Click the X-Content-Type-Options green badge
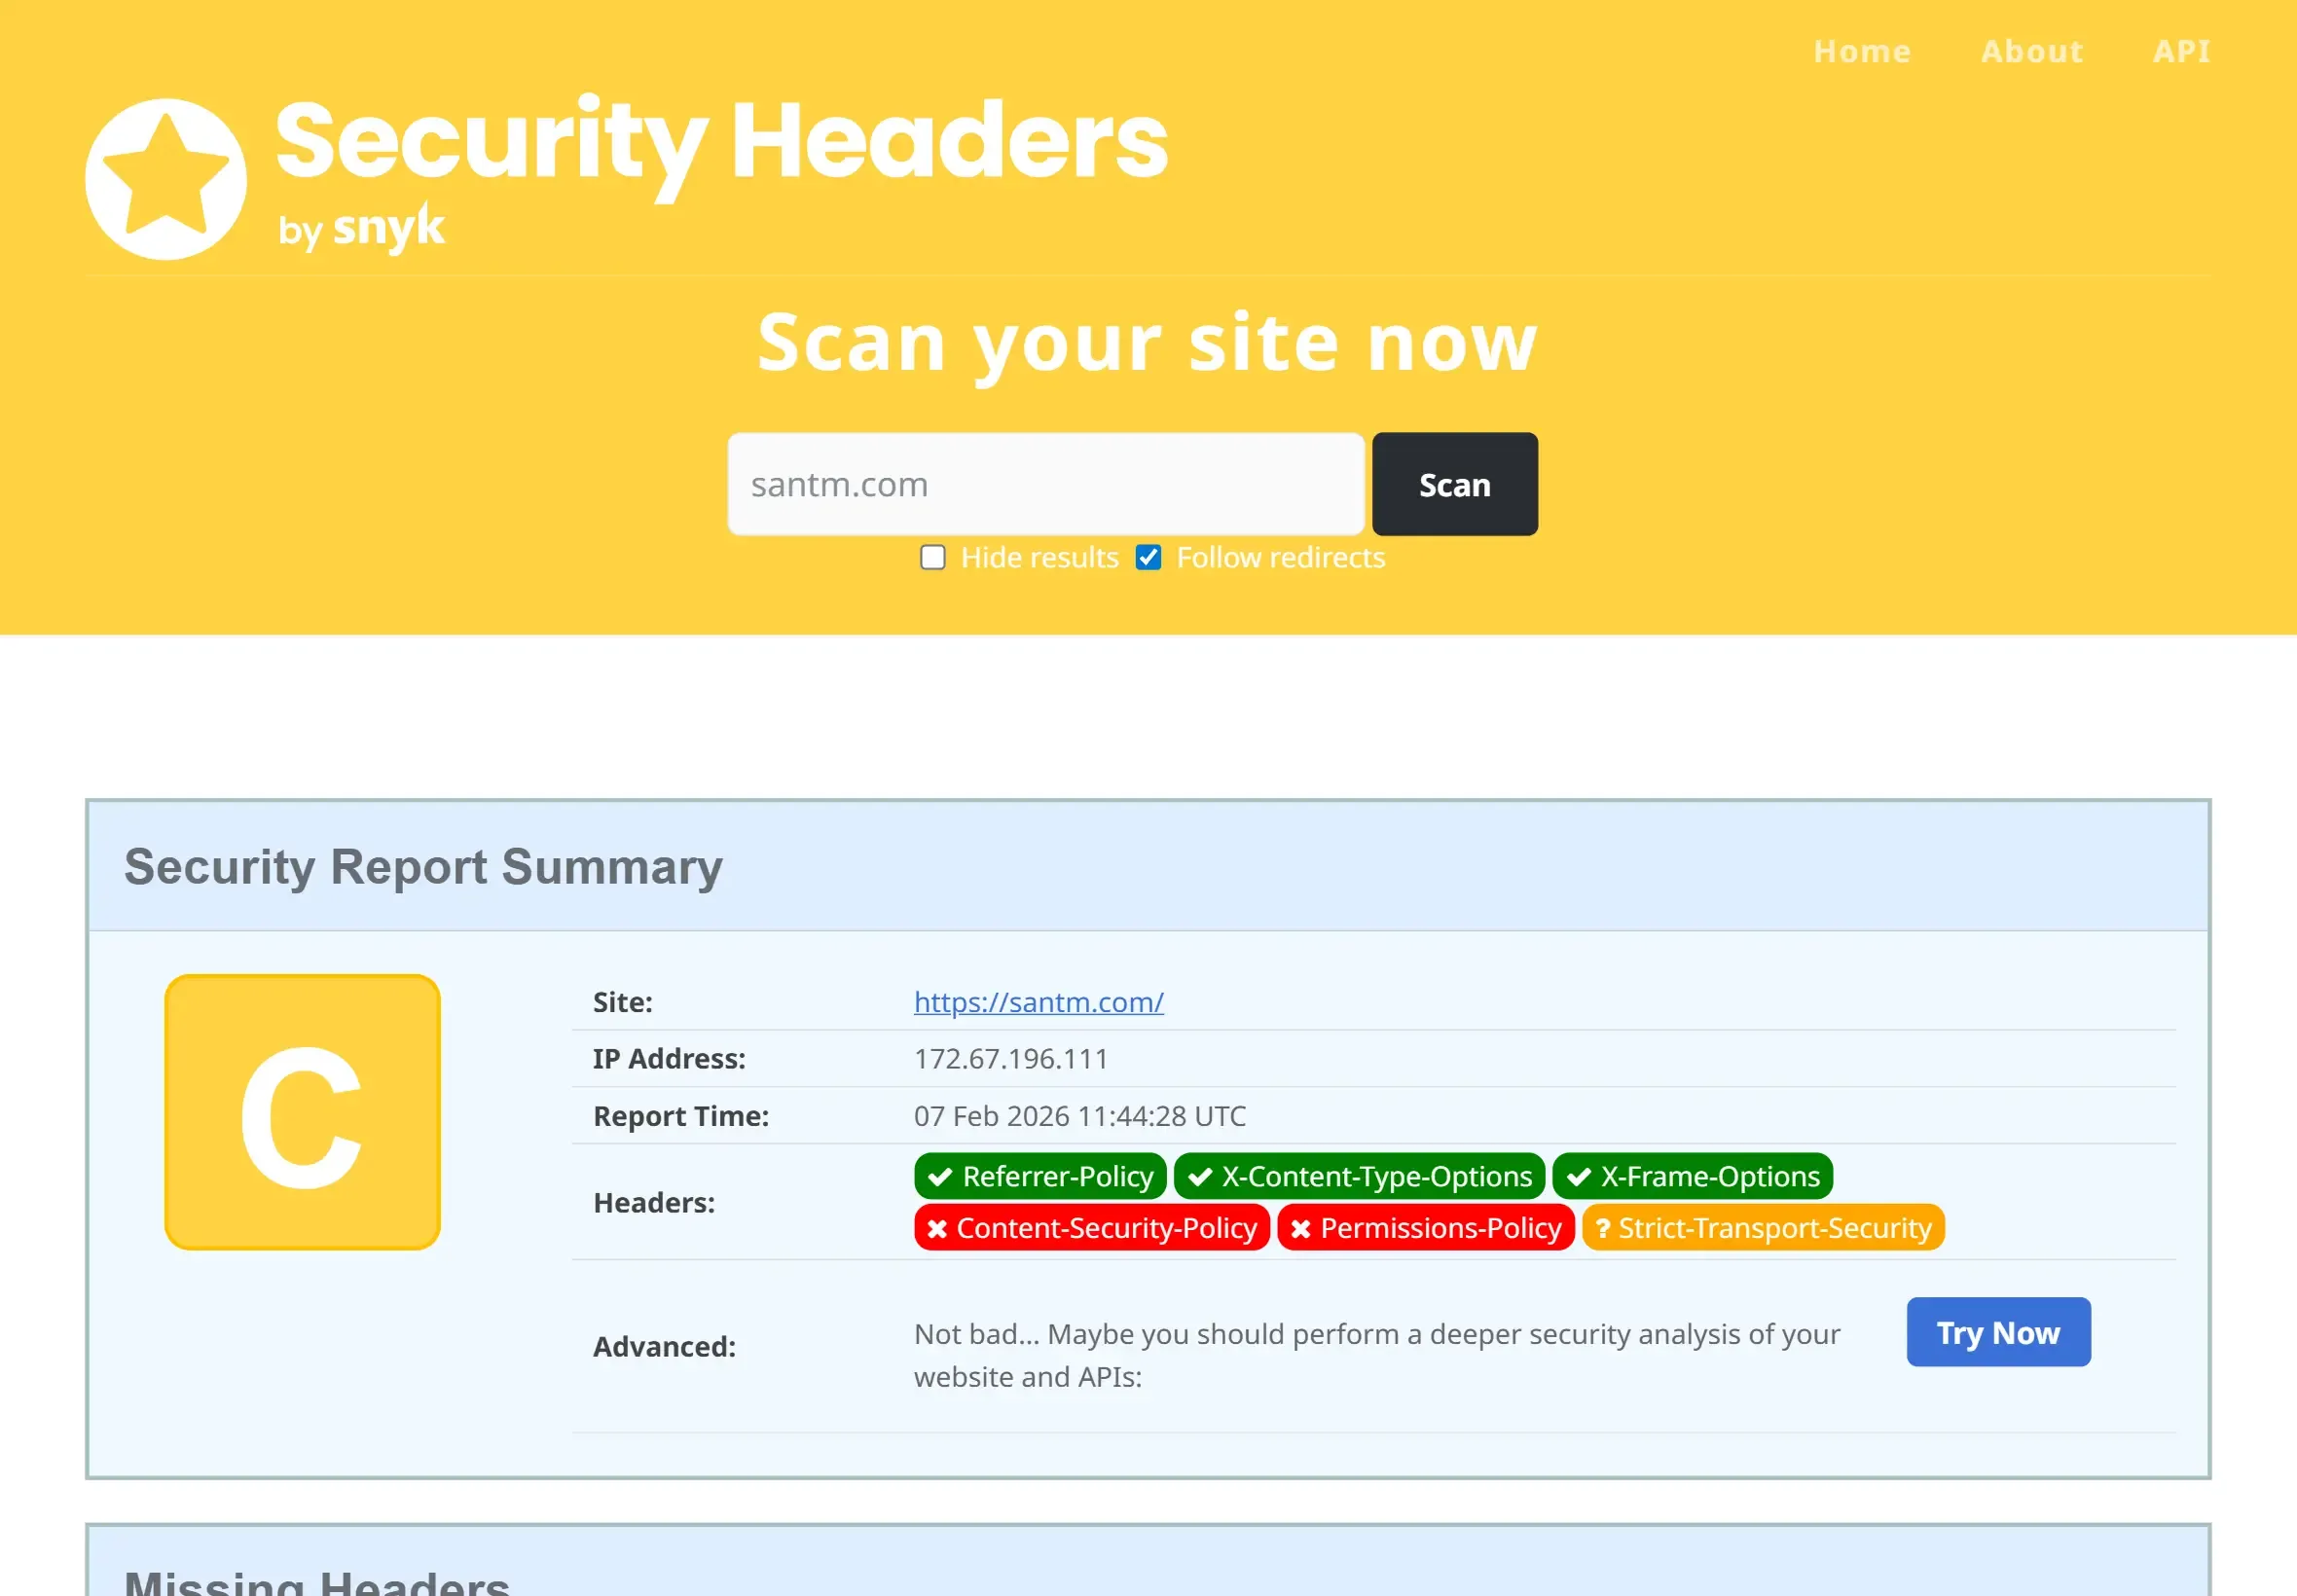The width and height of the screenshot is (2297, 1596). tap(1359, 1176)
